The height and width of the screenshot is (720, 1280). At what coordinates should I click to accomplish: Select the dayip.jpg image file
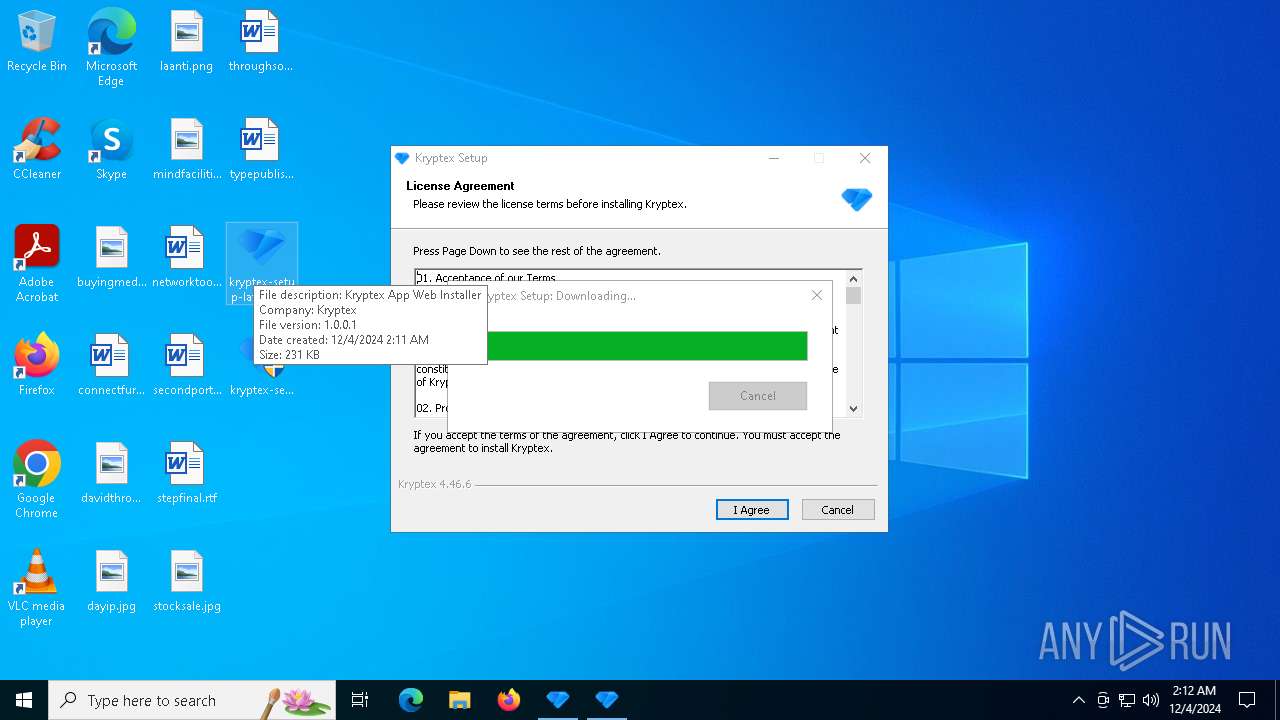pos(112,582)
